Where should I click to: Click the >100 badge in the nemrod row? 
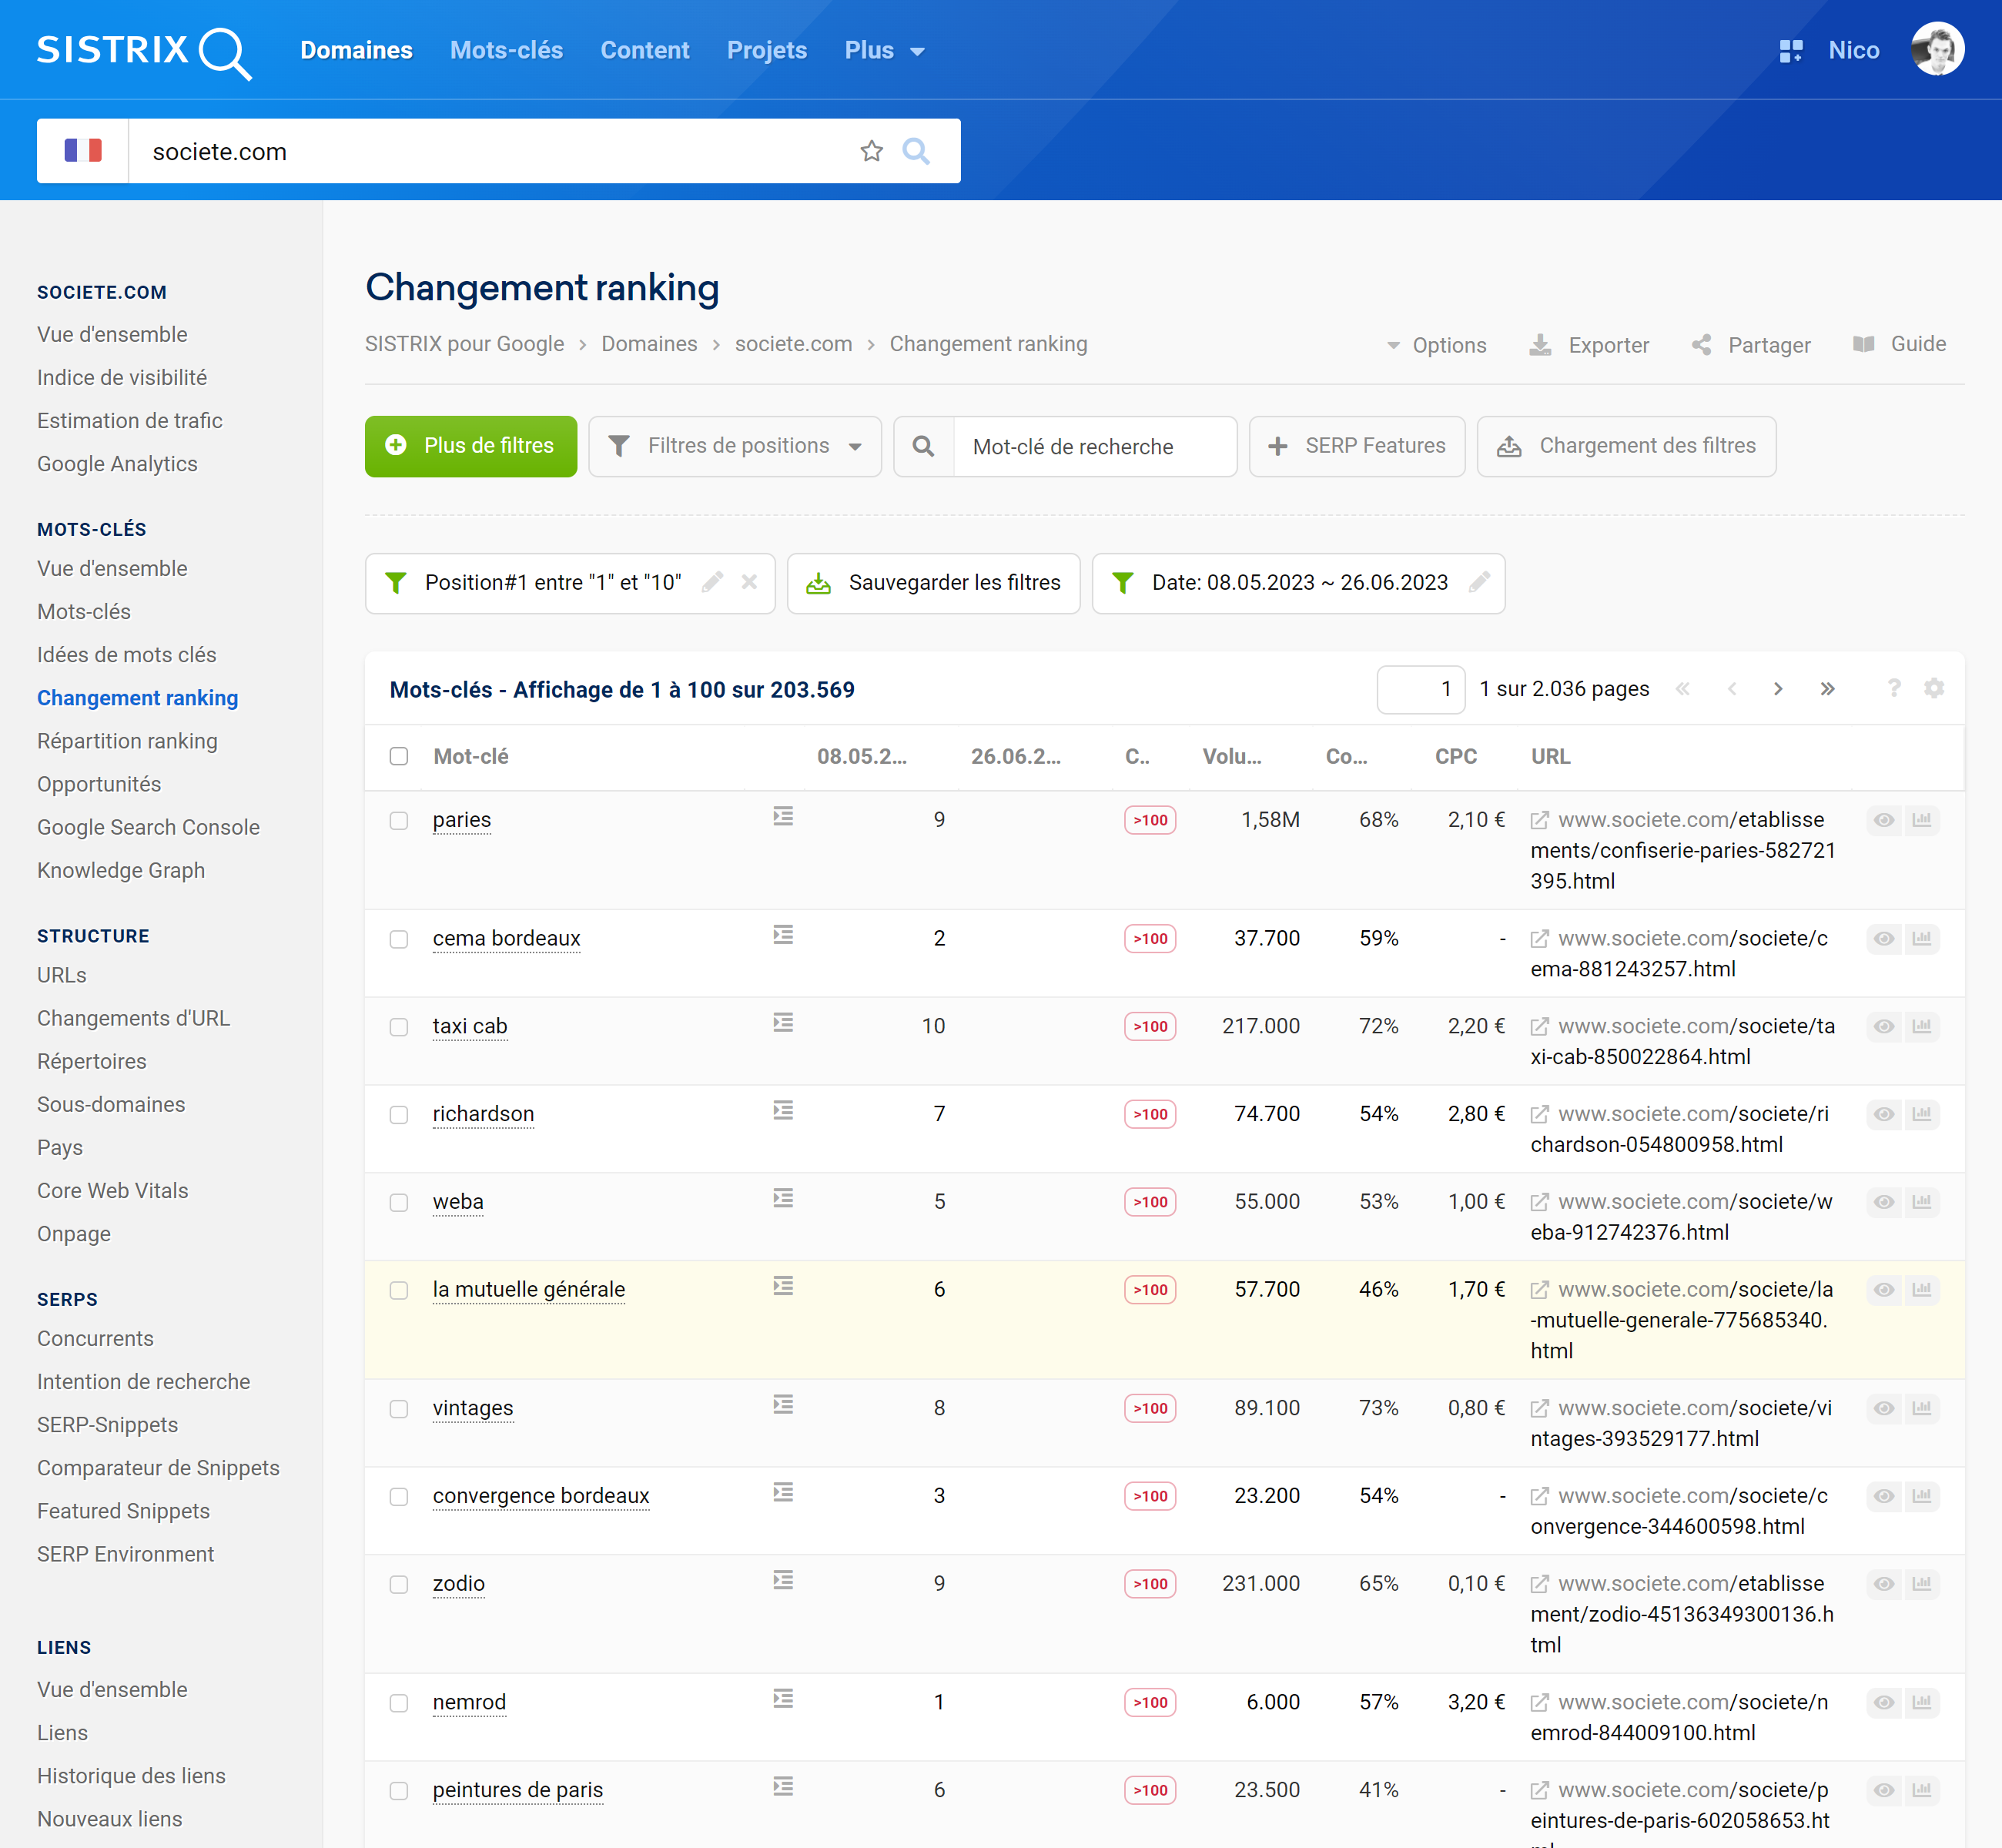(1149, 1702)
